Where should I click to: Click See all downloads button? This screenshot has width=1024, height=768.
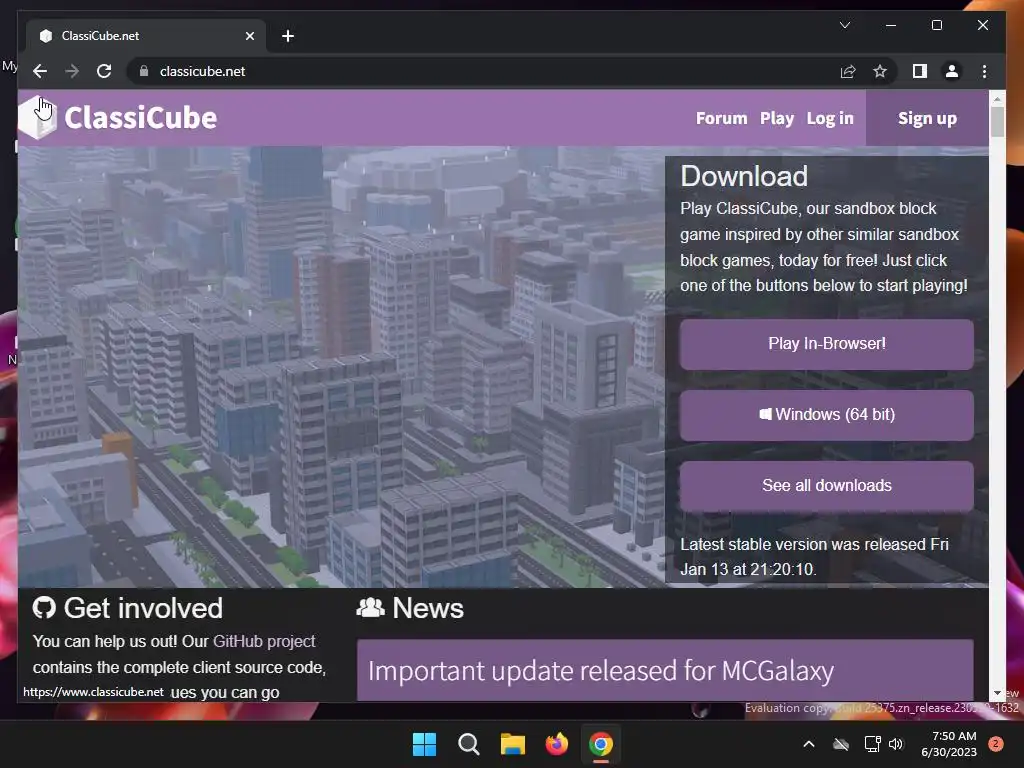[x=826, y=486]
